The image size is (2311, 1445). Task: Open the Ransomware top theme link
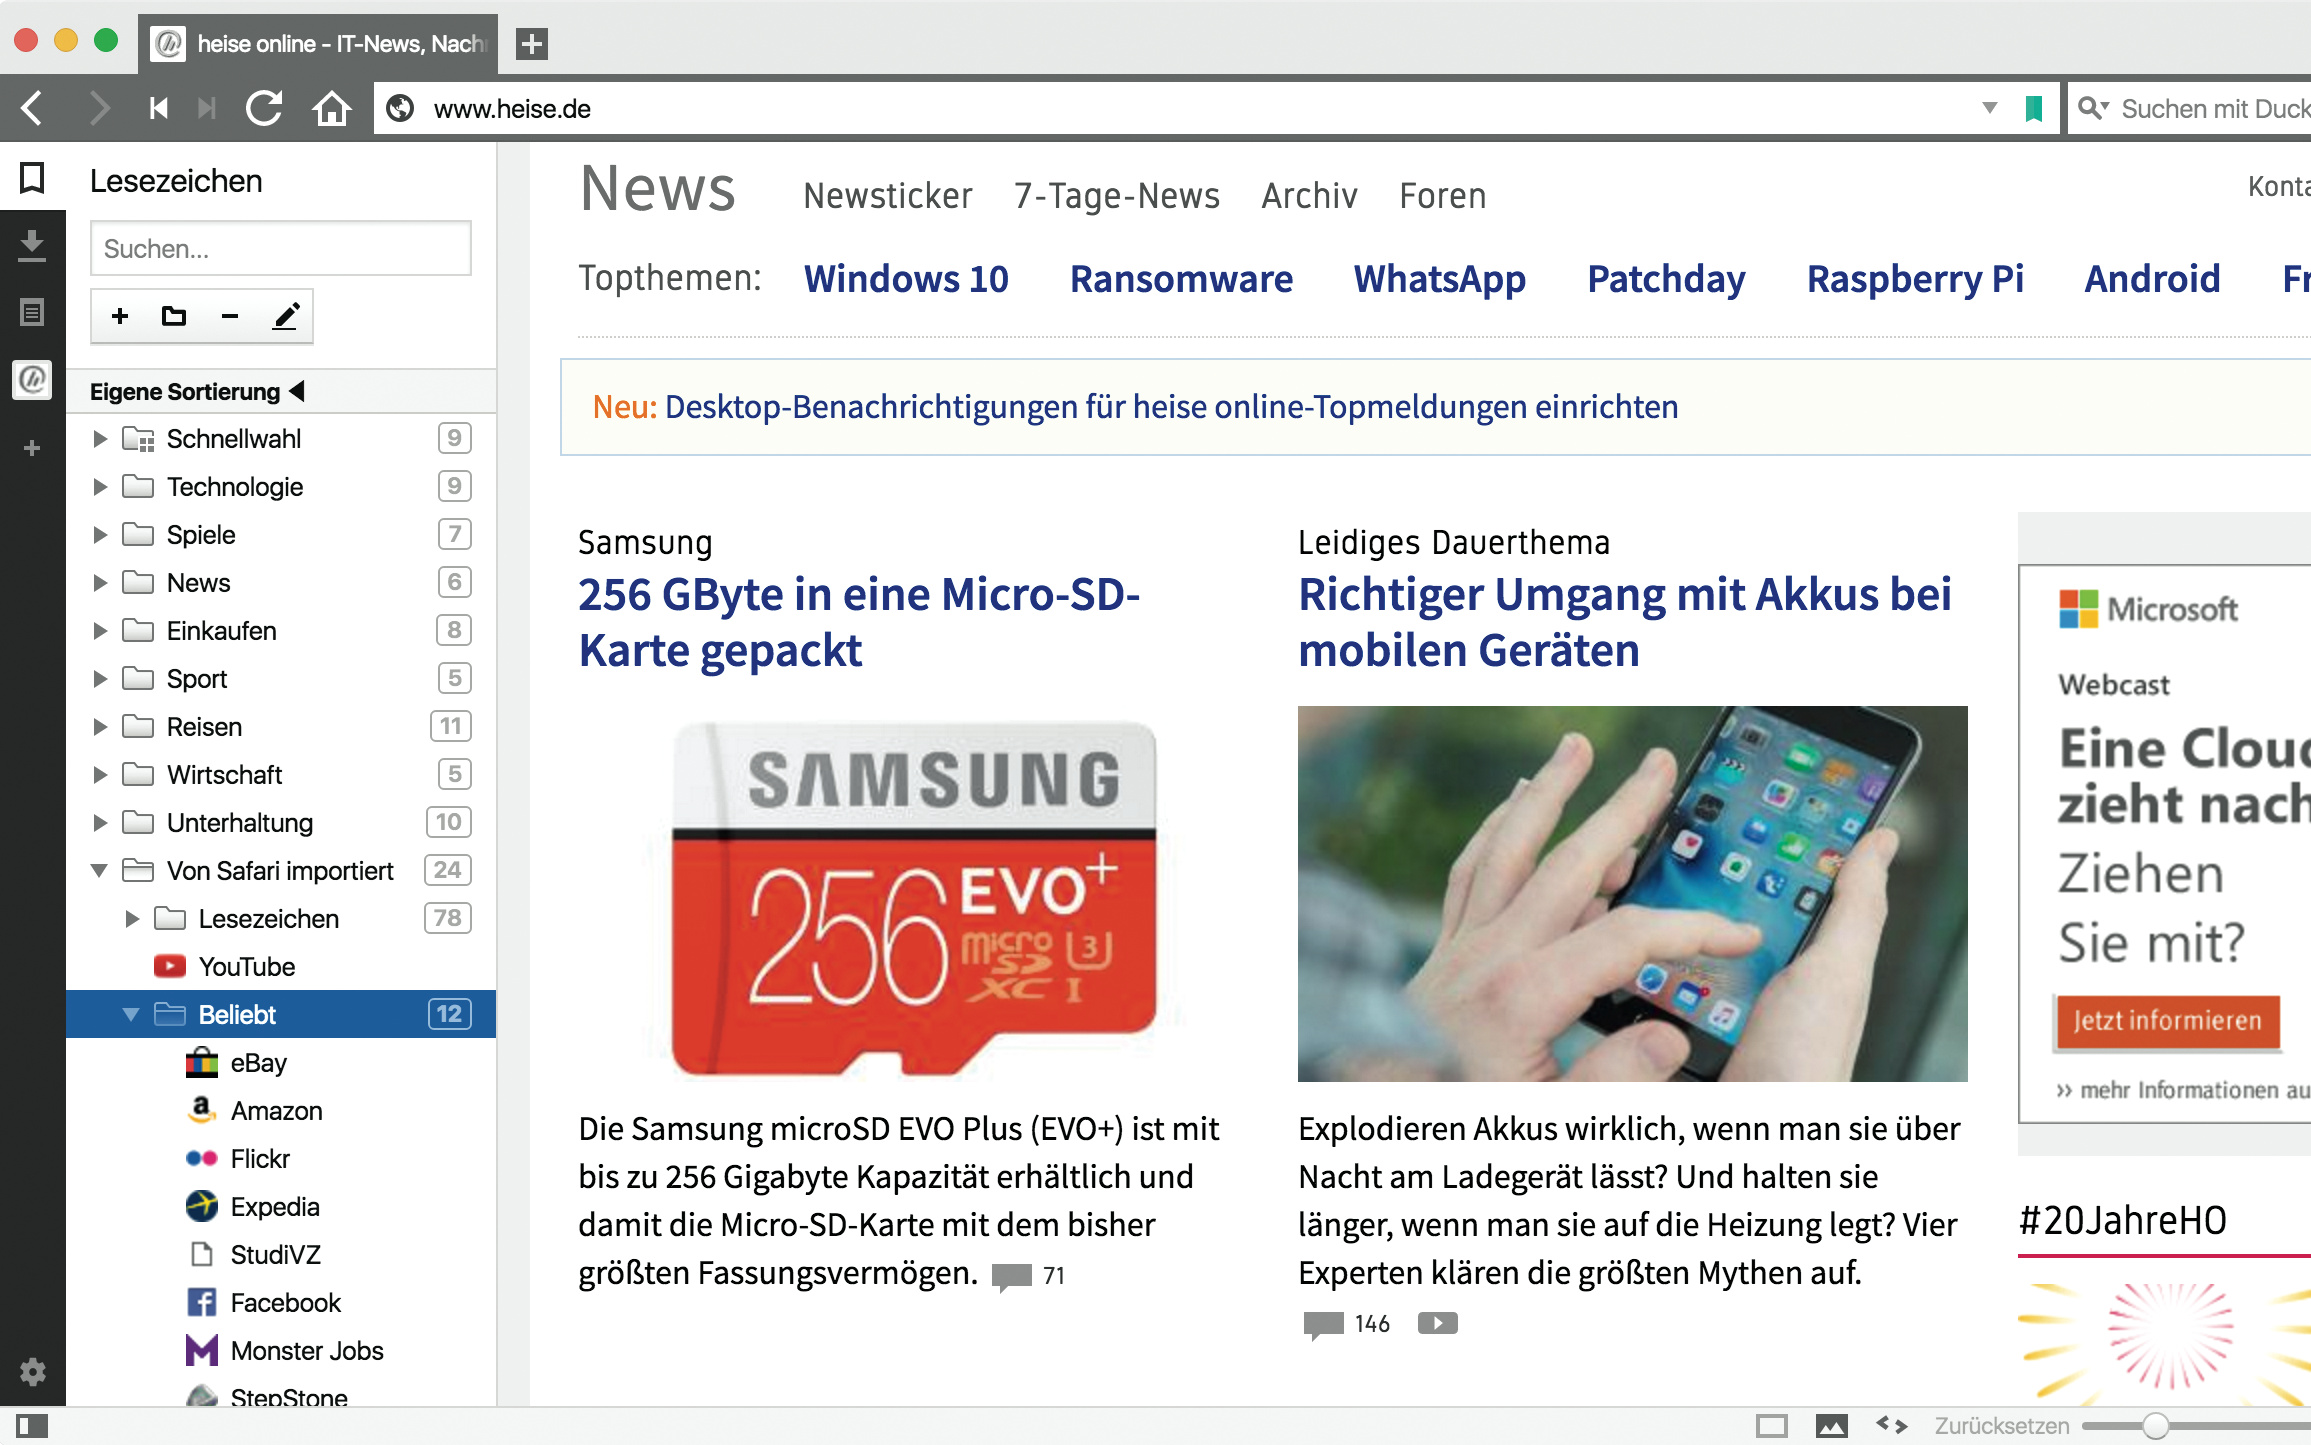point(1180,279)
